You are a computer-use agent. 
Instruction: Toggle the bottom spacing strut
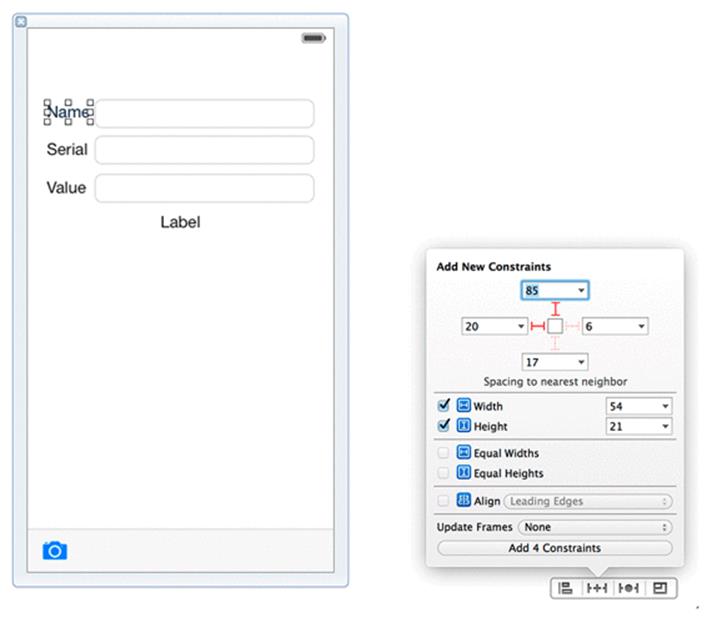coord(556,343)
